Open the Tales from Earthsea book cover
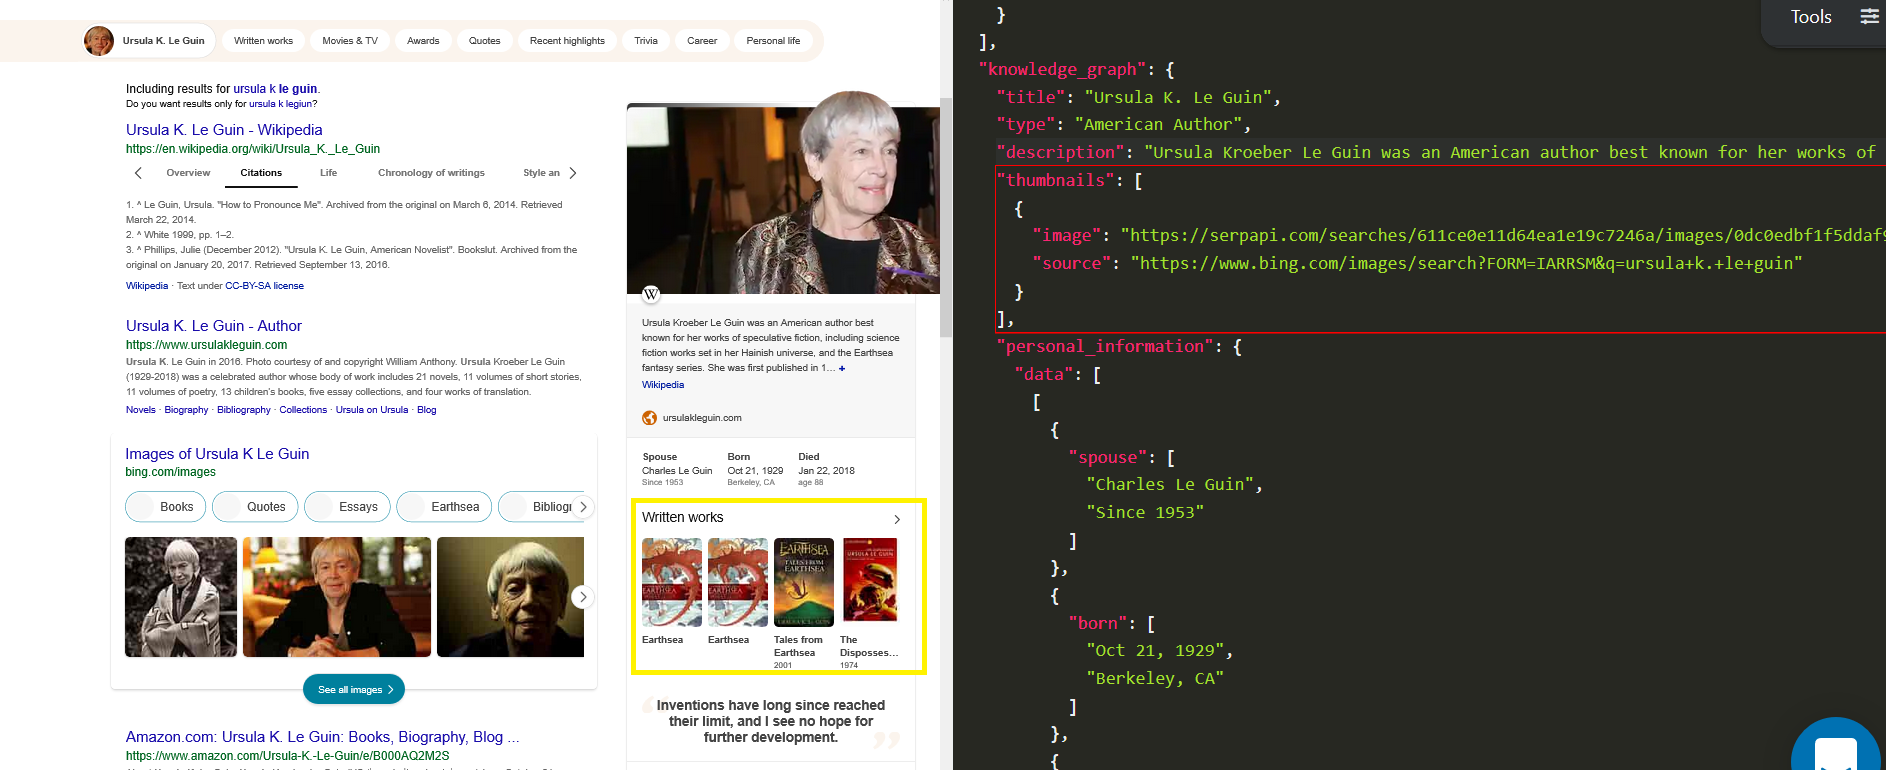The width and height of the screenshot is (1886, 770). pos(804,583)
